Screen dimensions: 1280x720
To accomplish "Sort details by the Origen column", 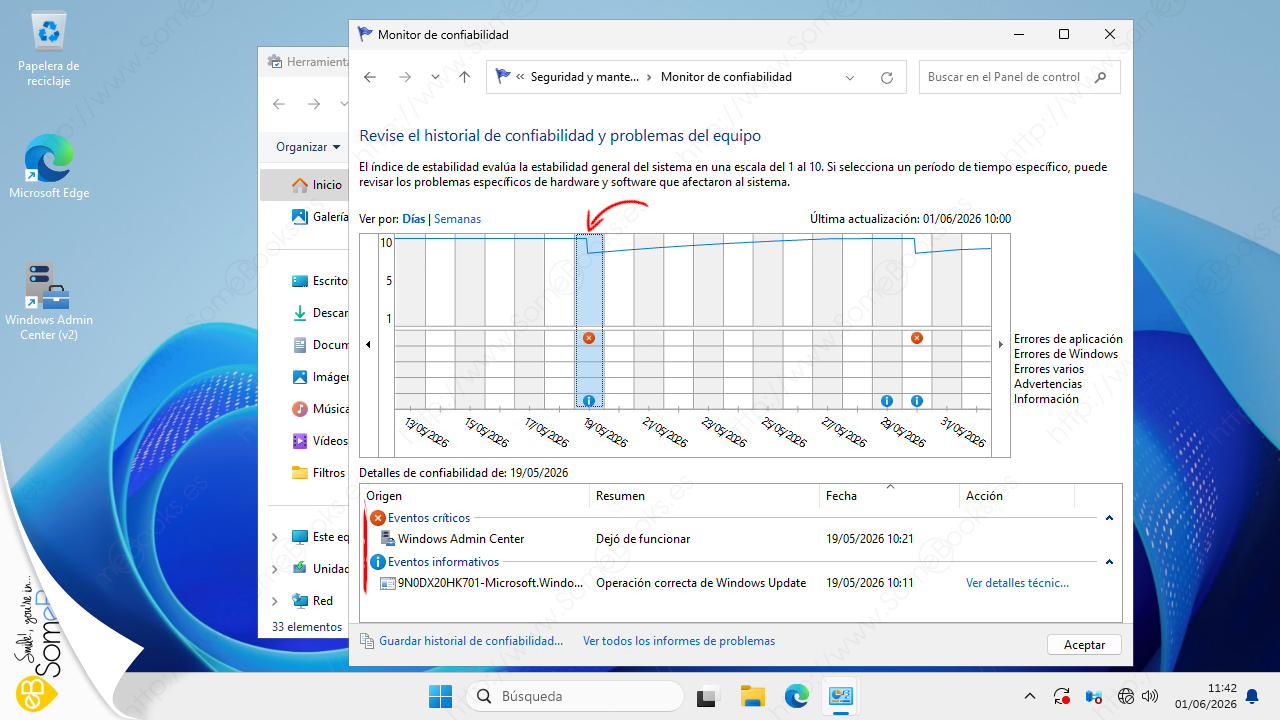I will (x=475, y=496).
